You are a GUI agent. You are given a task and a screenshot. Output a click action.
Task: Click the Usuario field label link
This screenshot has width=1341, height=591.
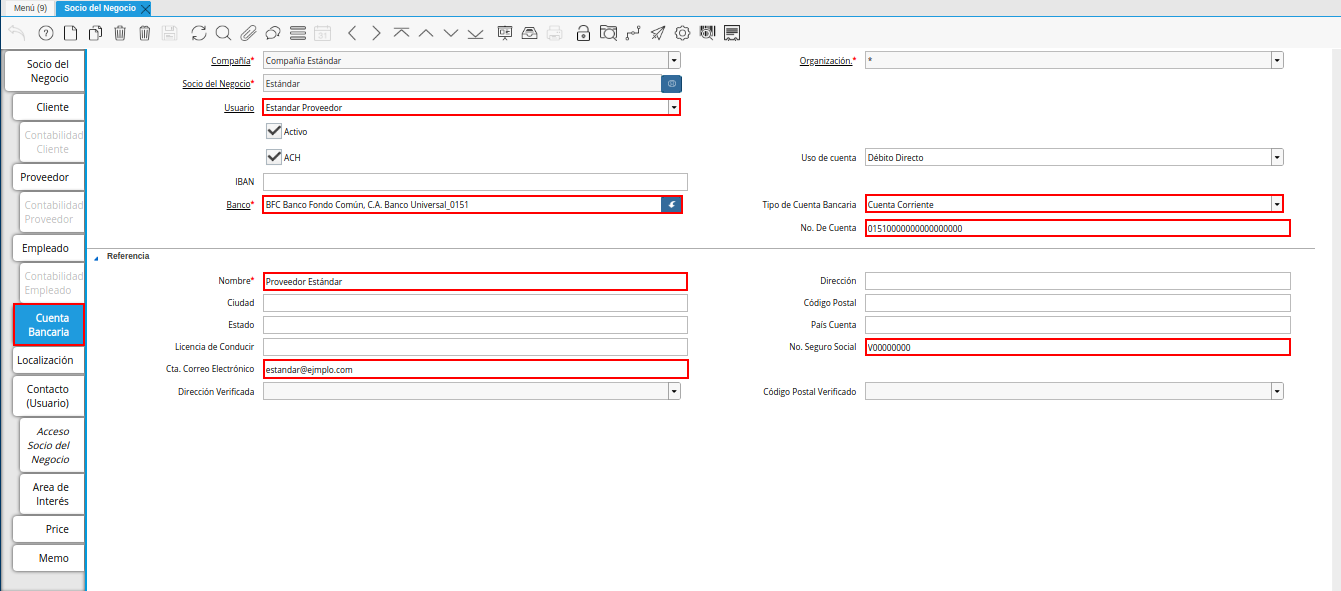[x=238, y=108]
